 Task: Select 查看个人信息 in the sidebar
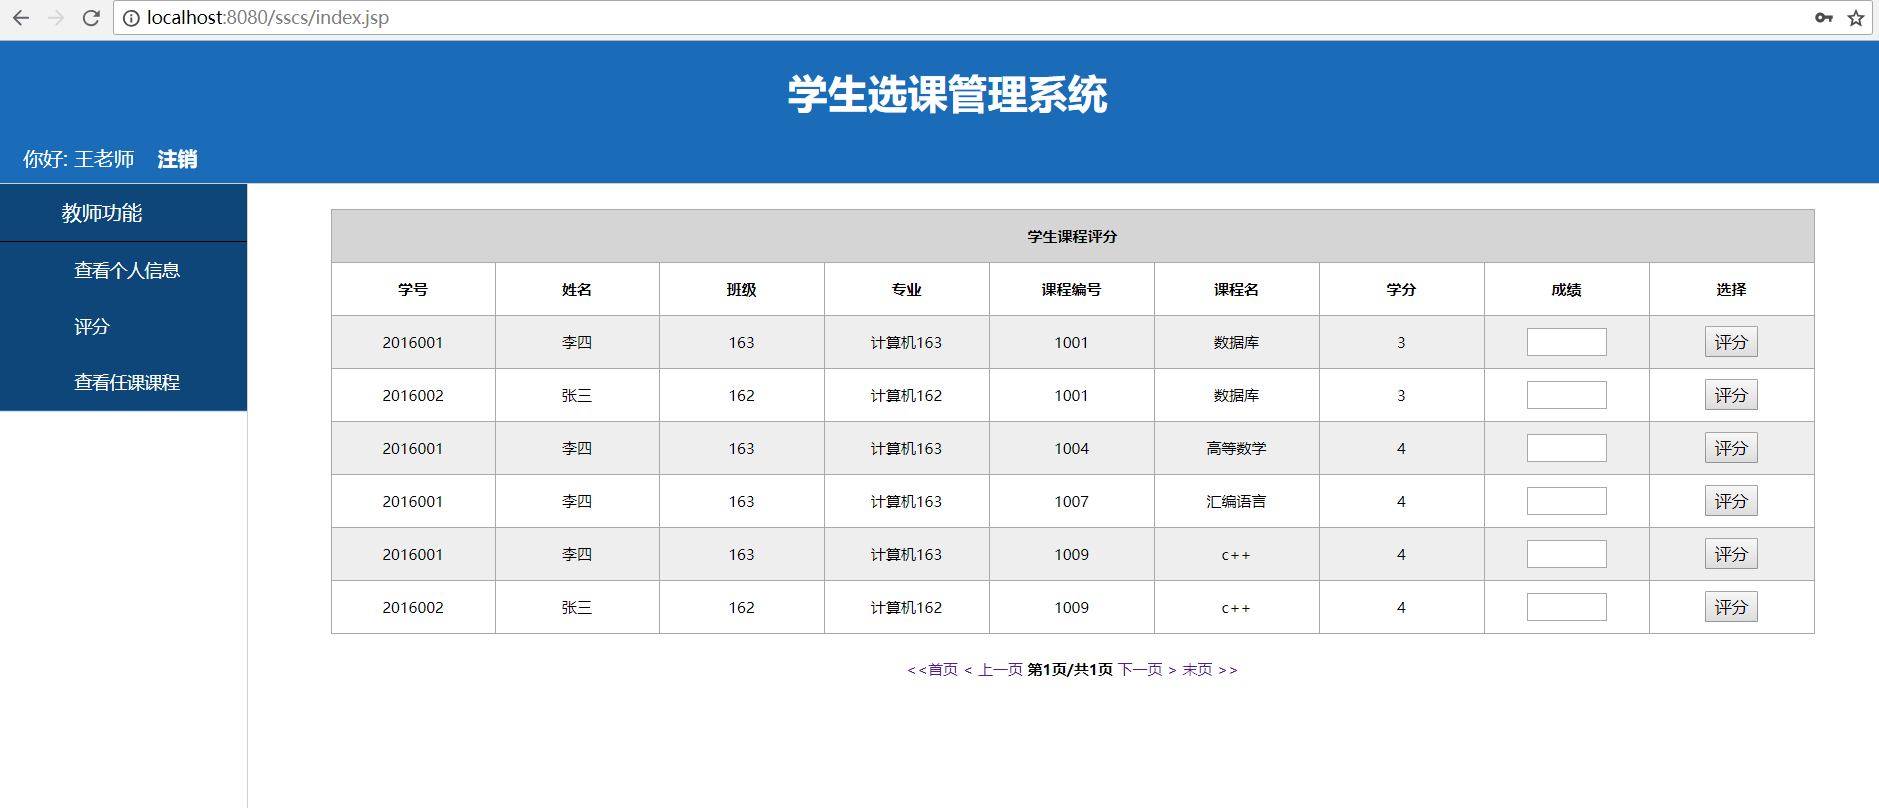(x=127, y=270)
